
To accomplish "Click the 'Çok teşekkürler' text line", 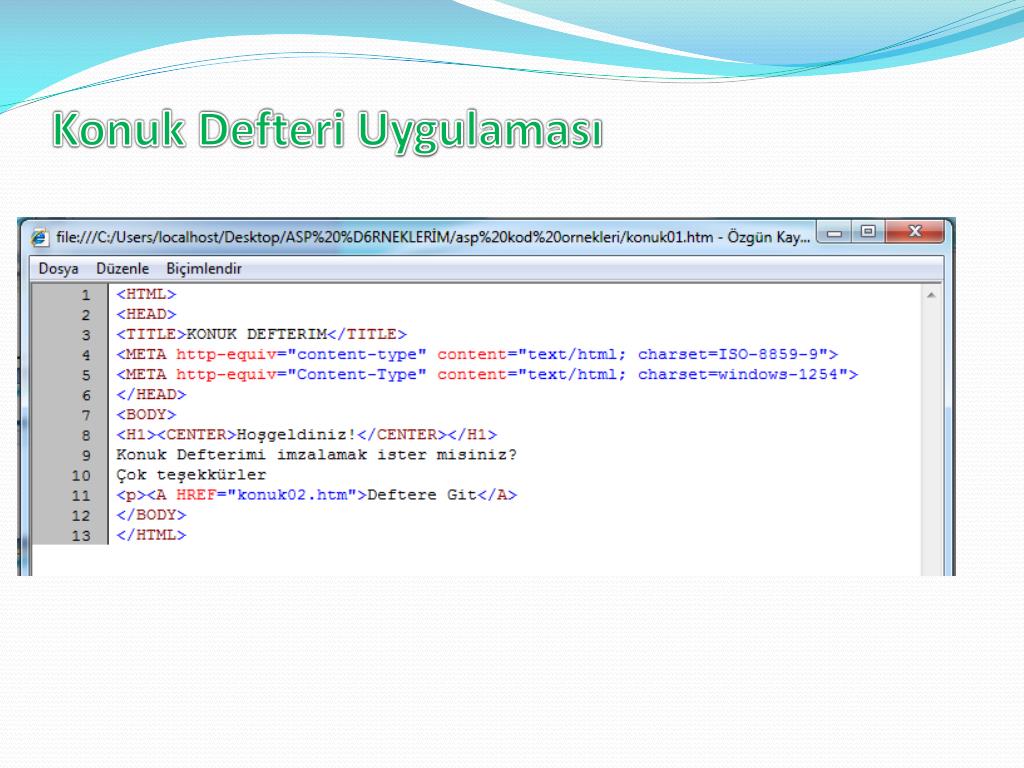I will click(191, 475).
